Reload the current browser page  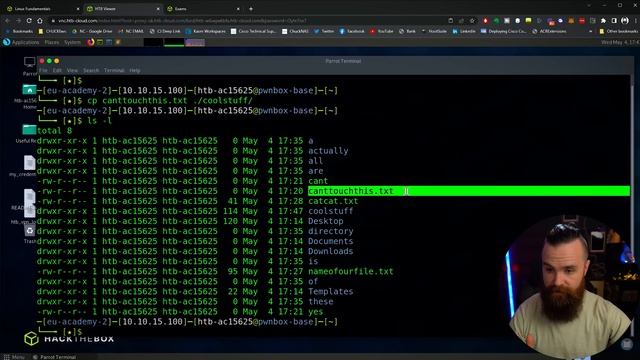click(x=29, y=20)
